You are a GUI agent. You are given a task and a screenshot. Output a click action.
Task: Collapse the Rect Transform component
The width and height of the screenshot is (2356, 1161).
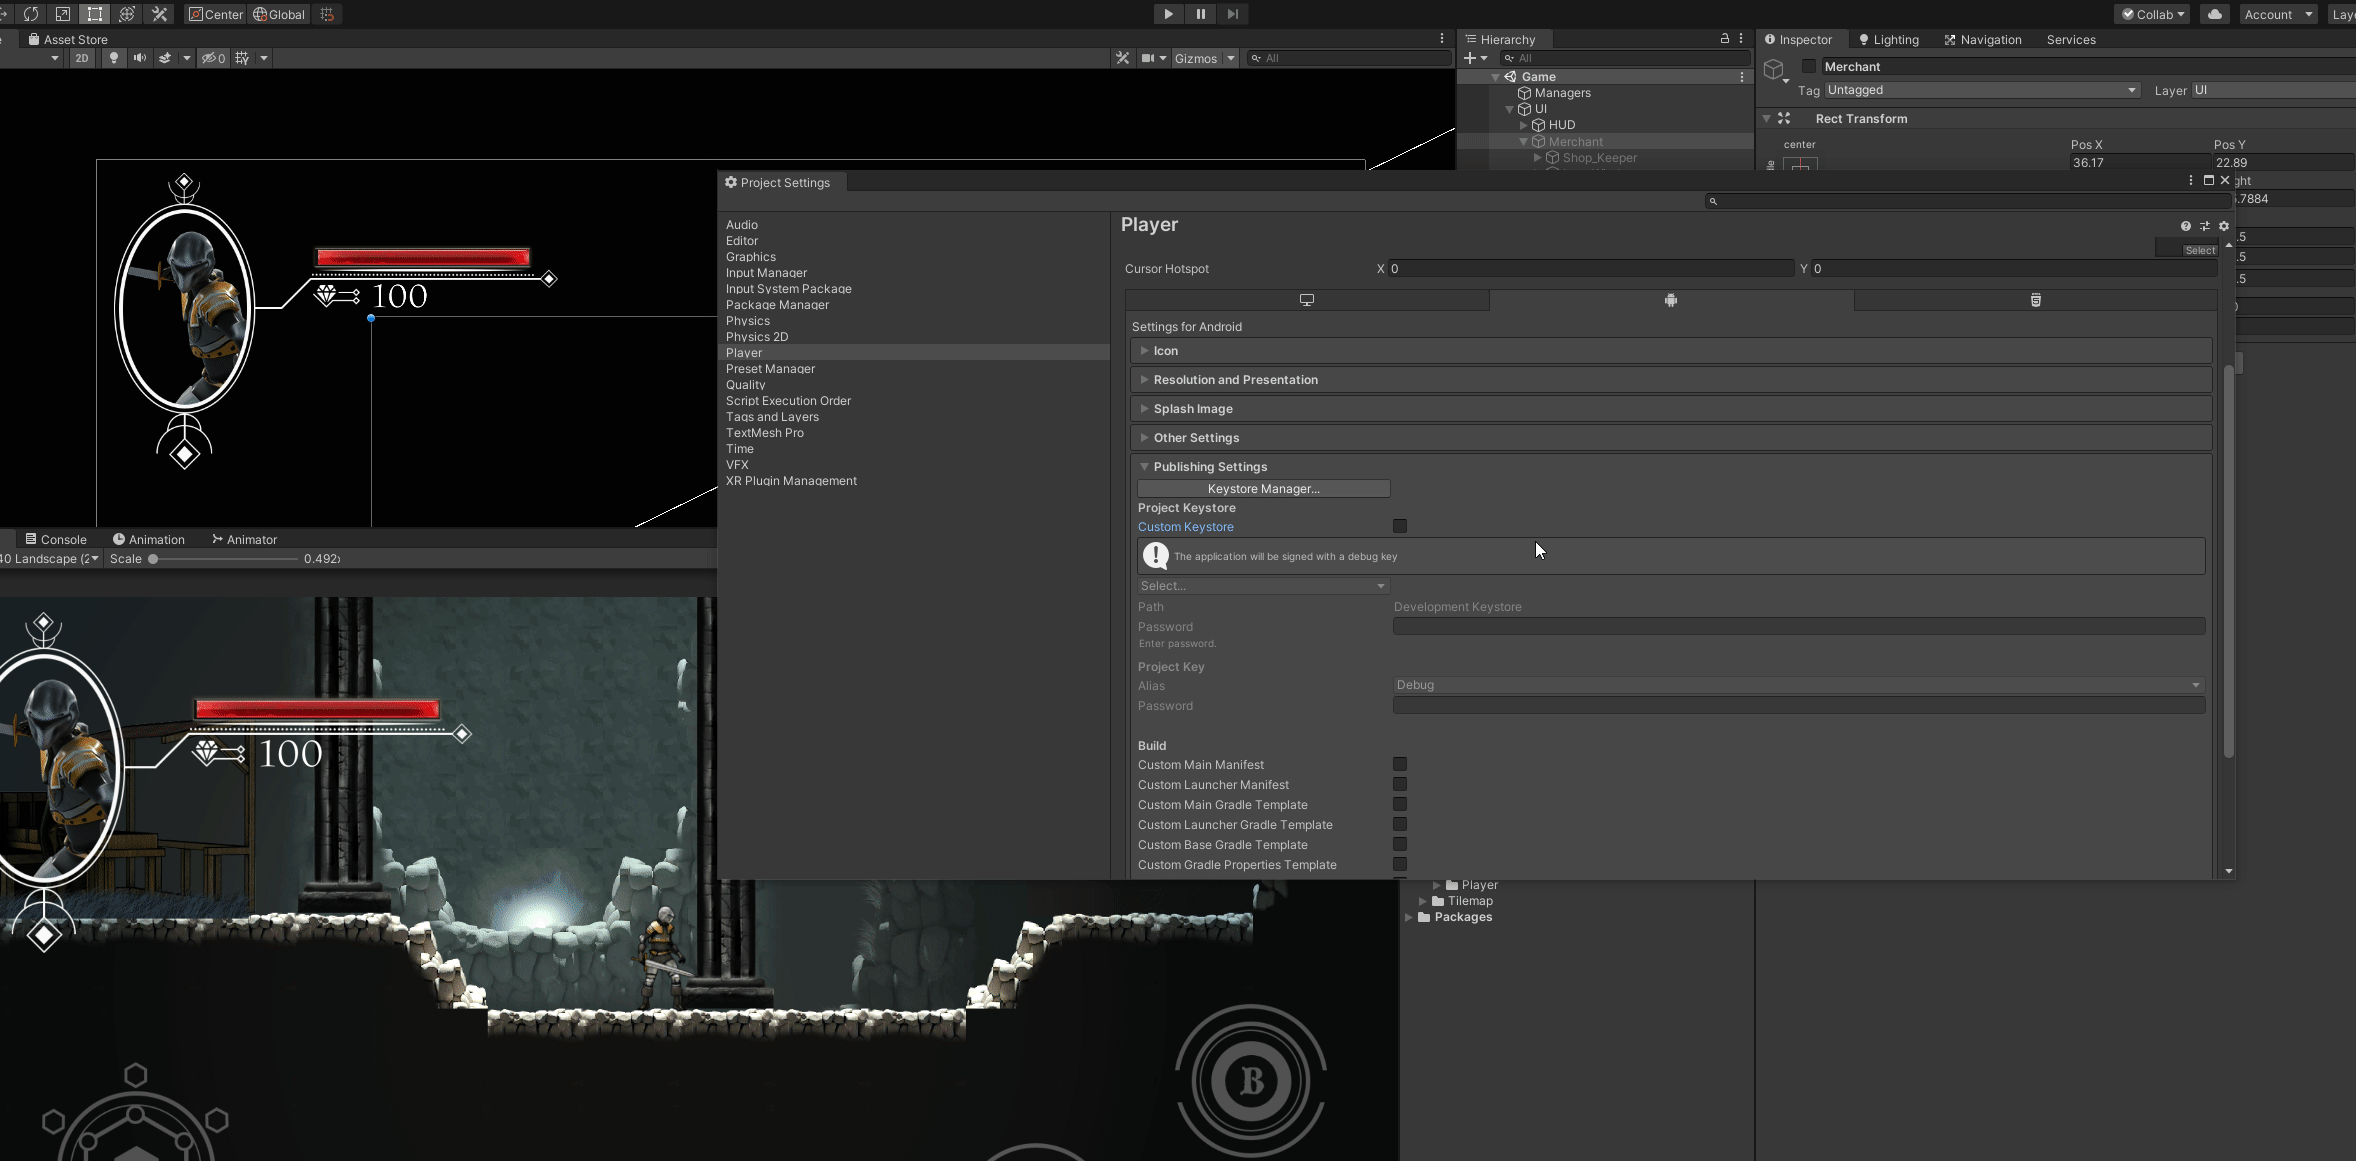pos(1766,119)
